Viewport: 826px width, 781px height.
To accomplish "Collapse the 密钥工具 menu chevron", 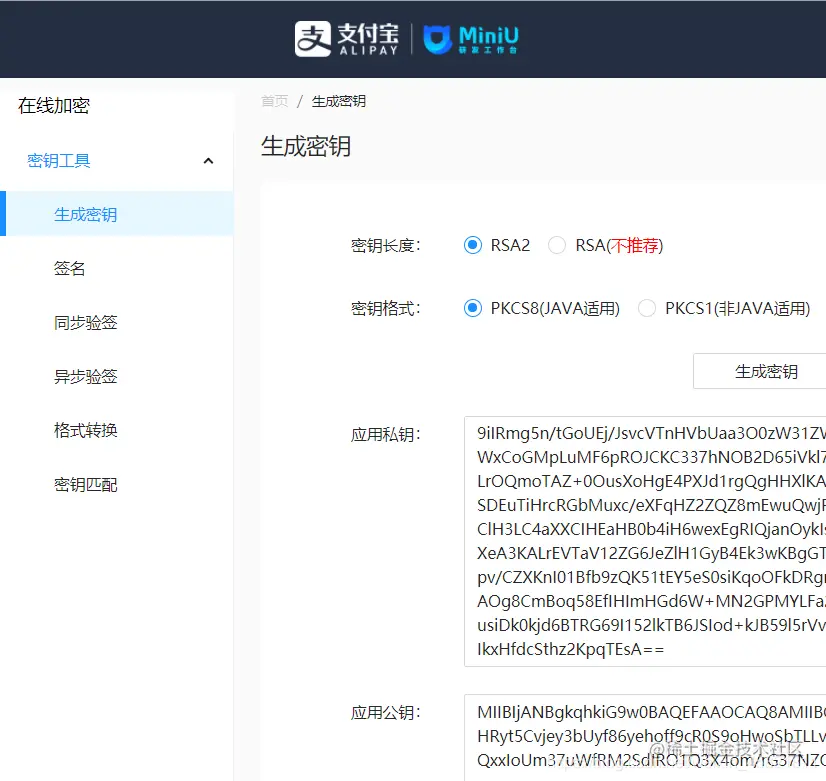I will (x=209, y=161).
